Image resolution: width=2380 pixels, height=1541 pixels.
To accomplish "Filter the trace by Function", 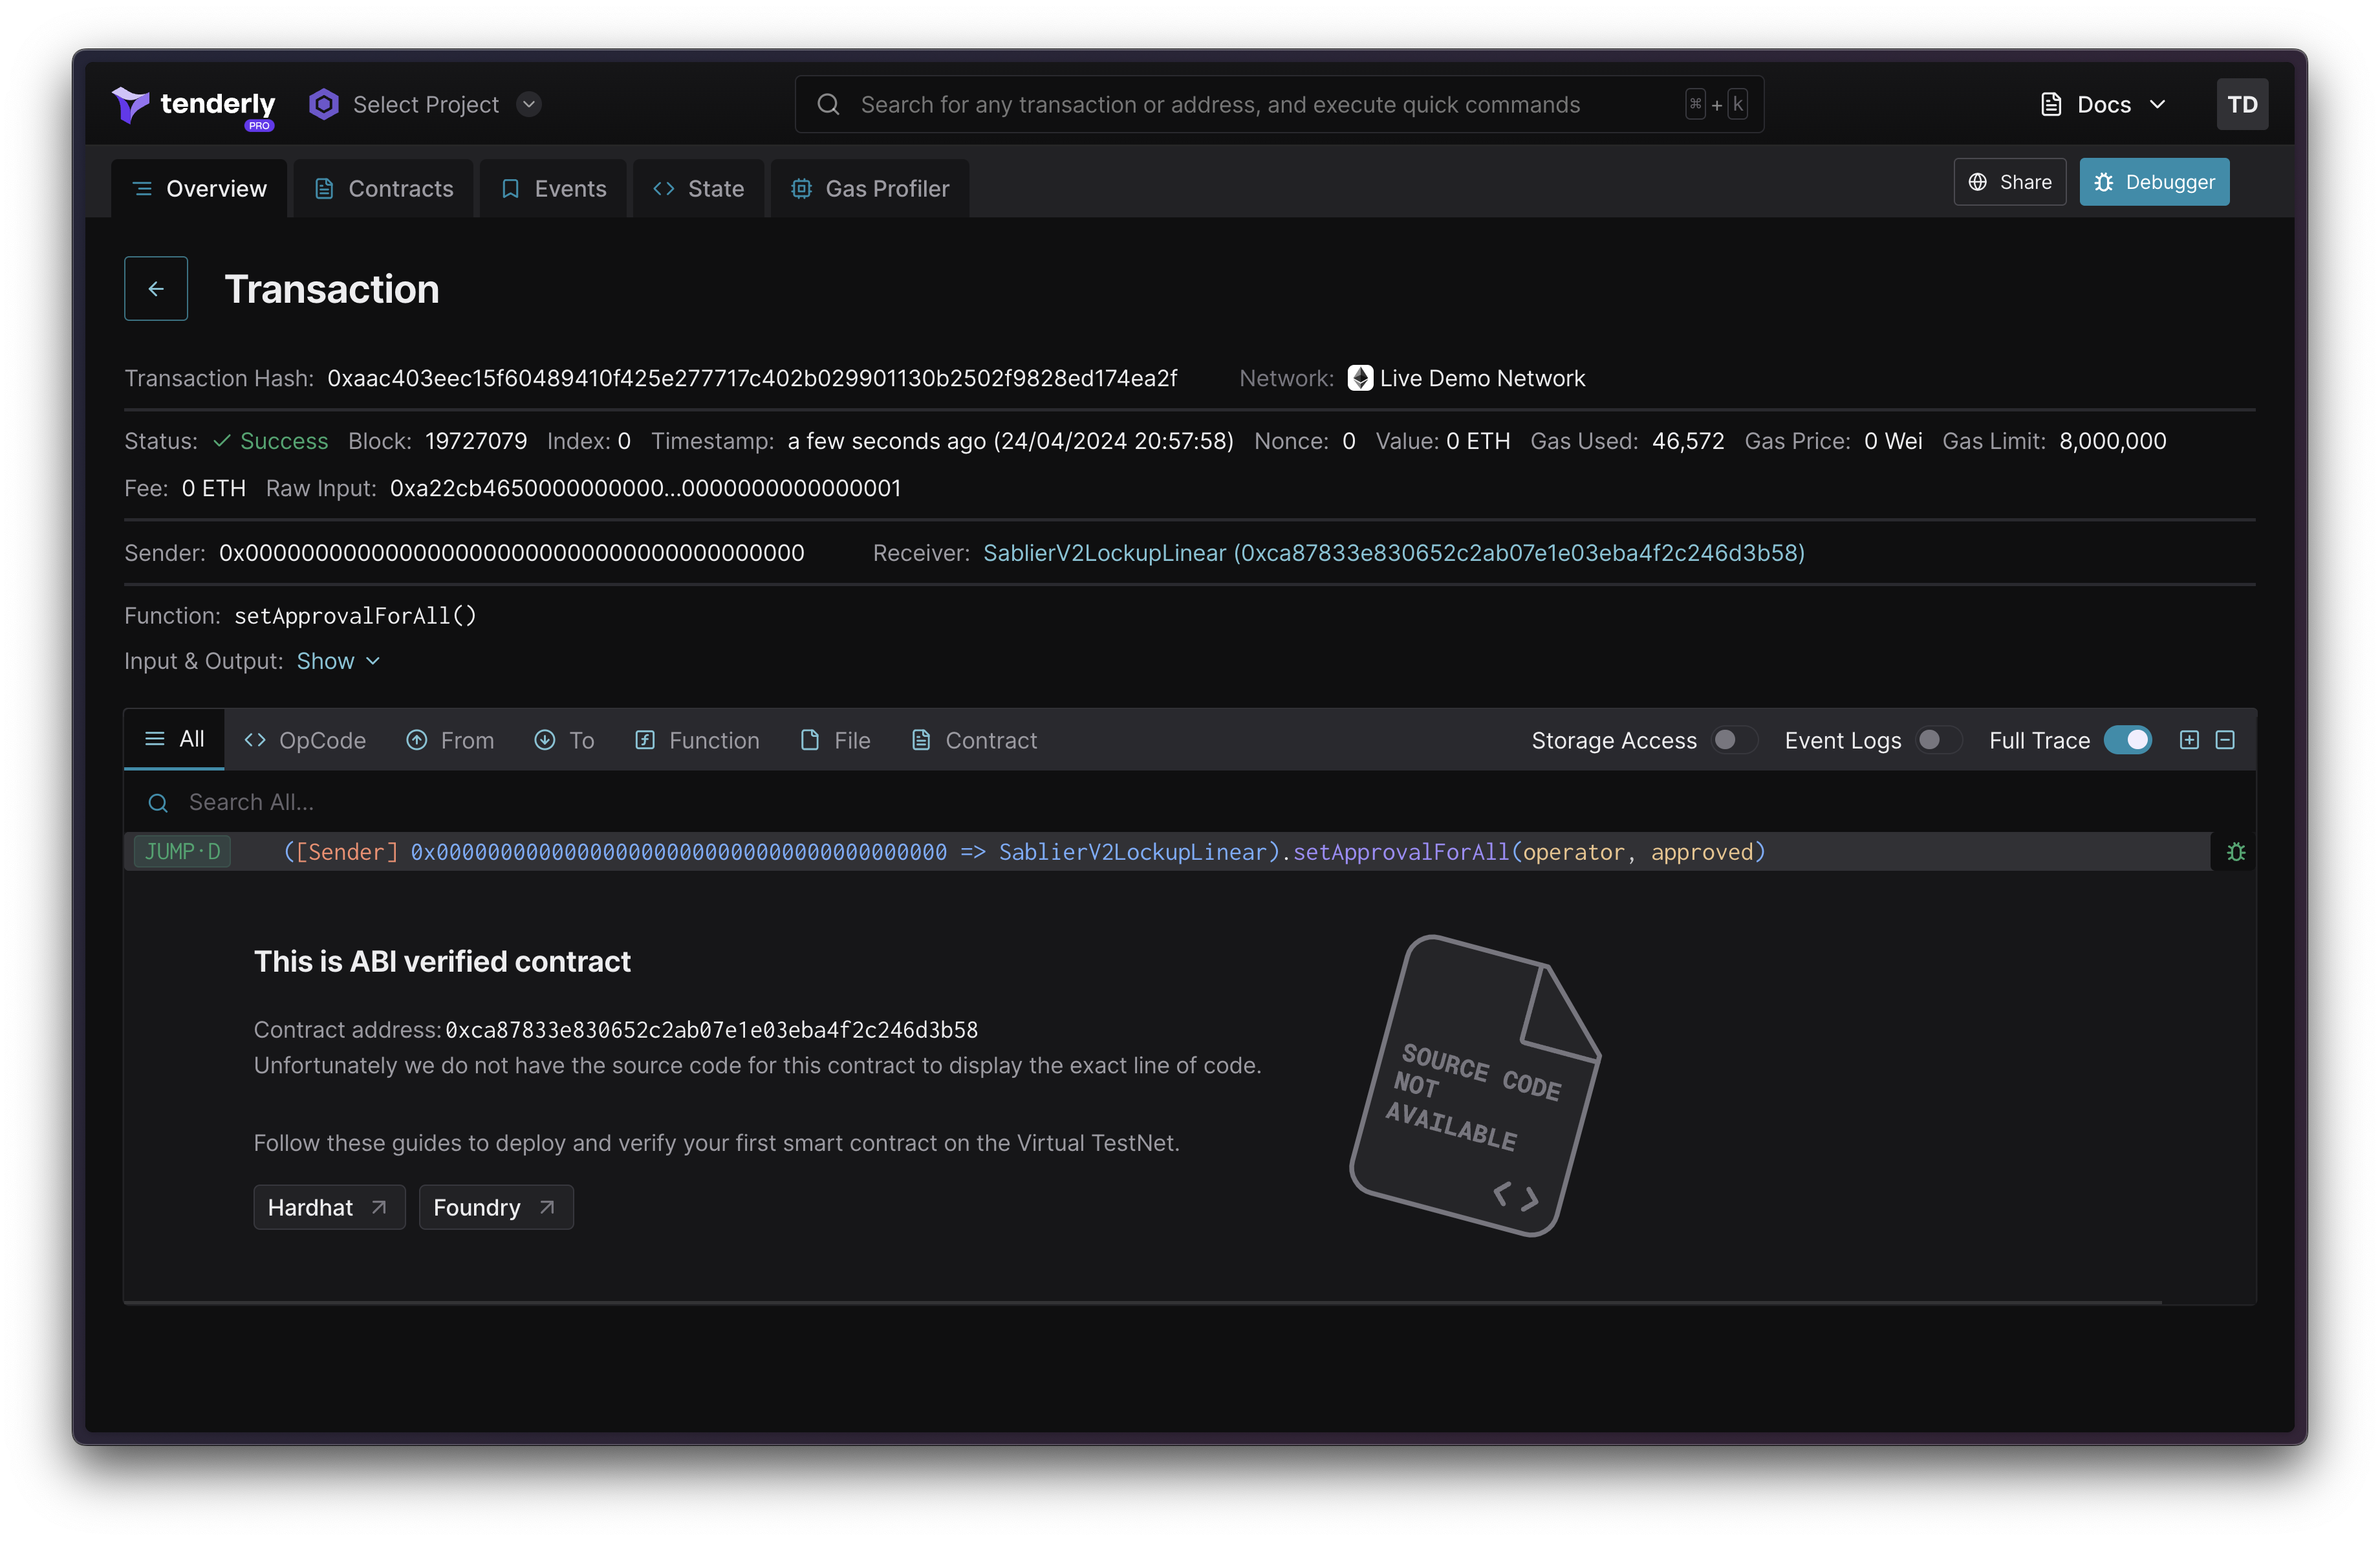I will tap(697, 740).
